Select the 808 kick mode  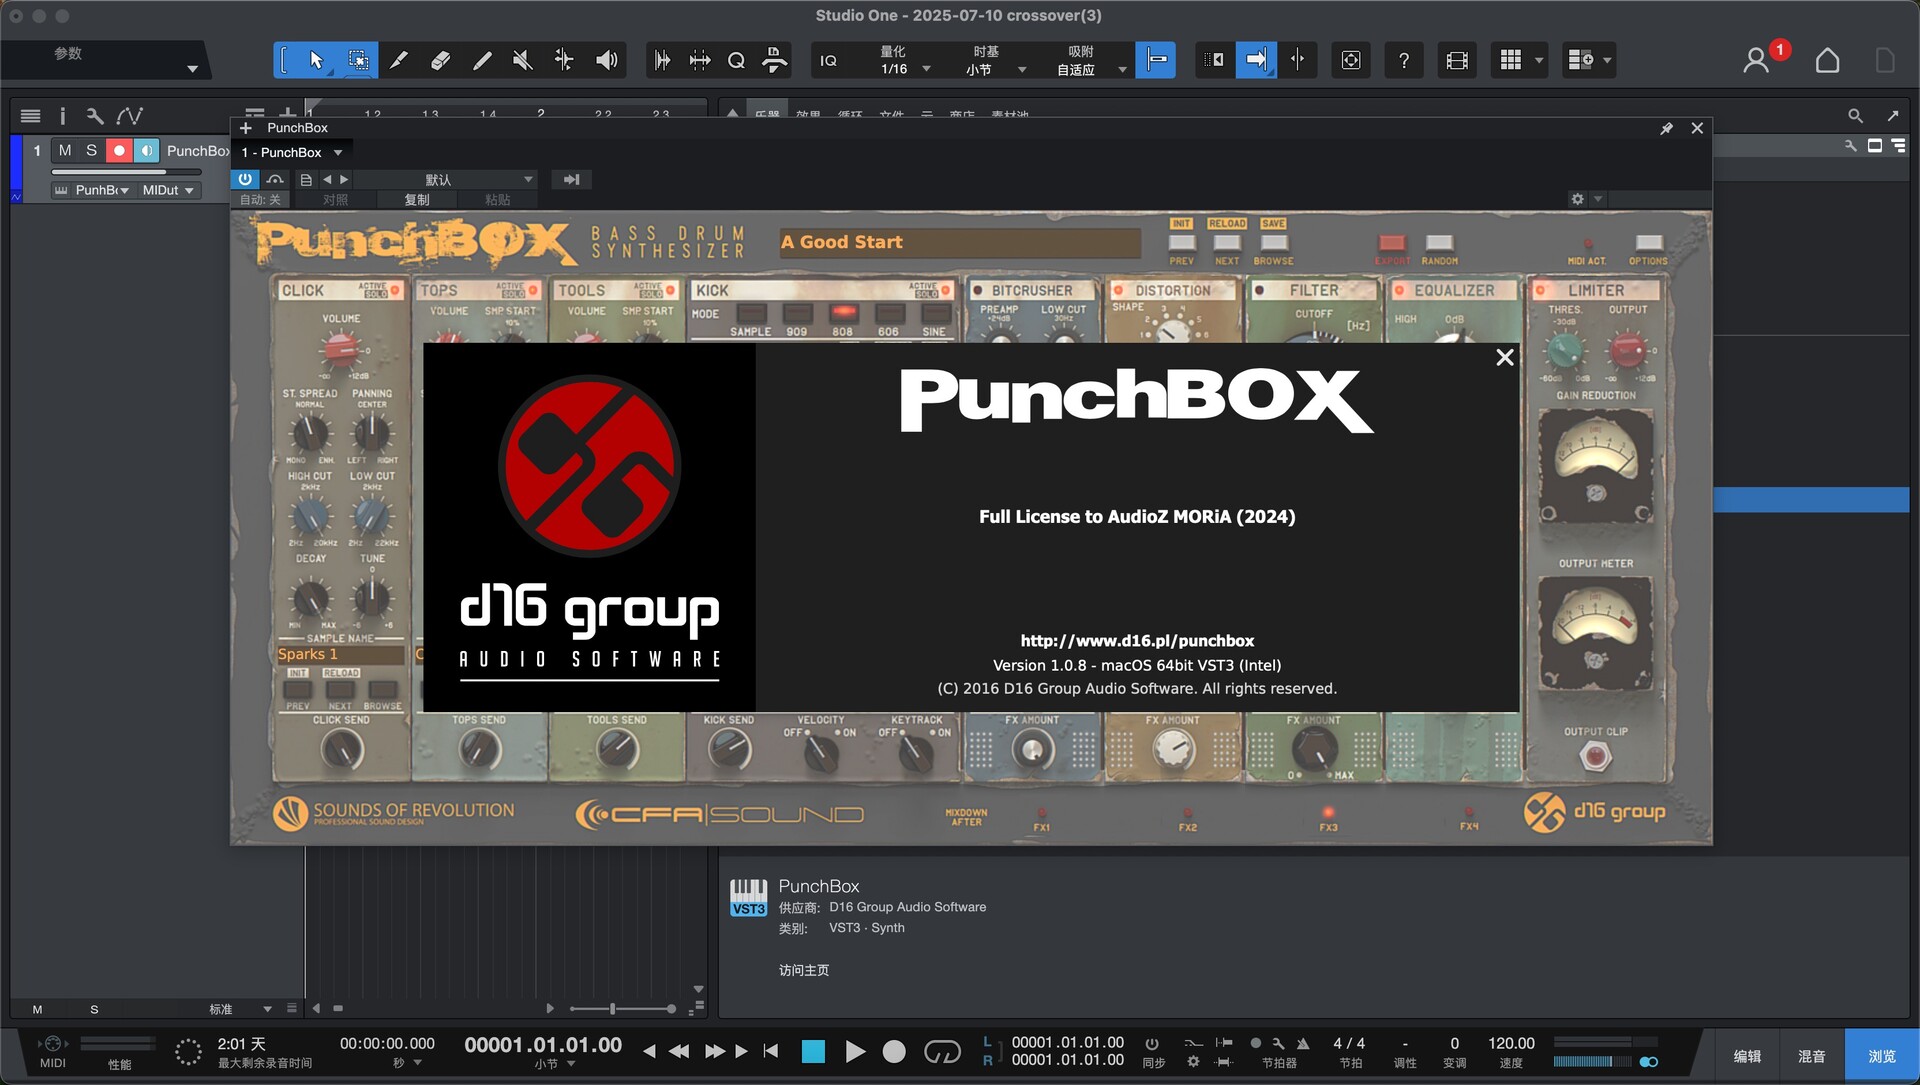[843, 313]
